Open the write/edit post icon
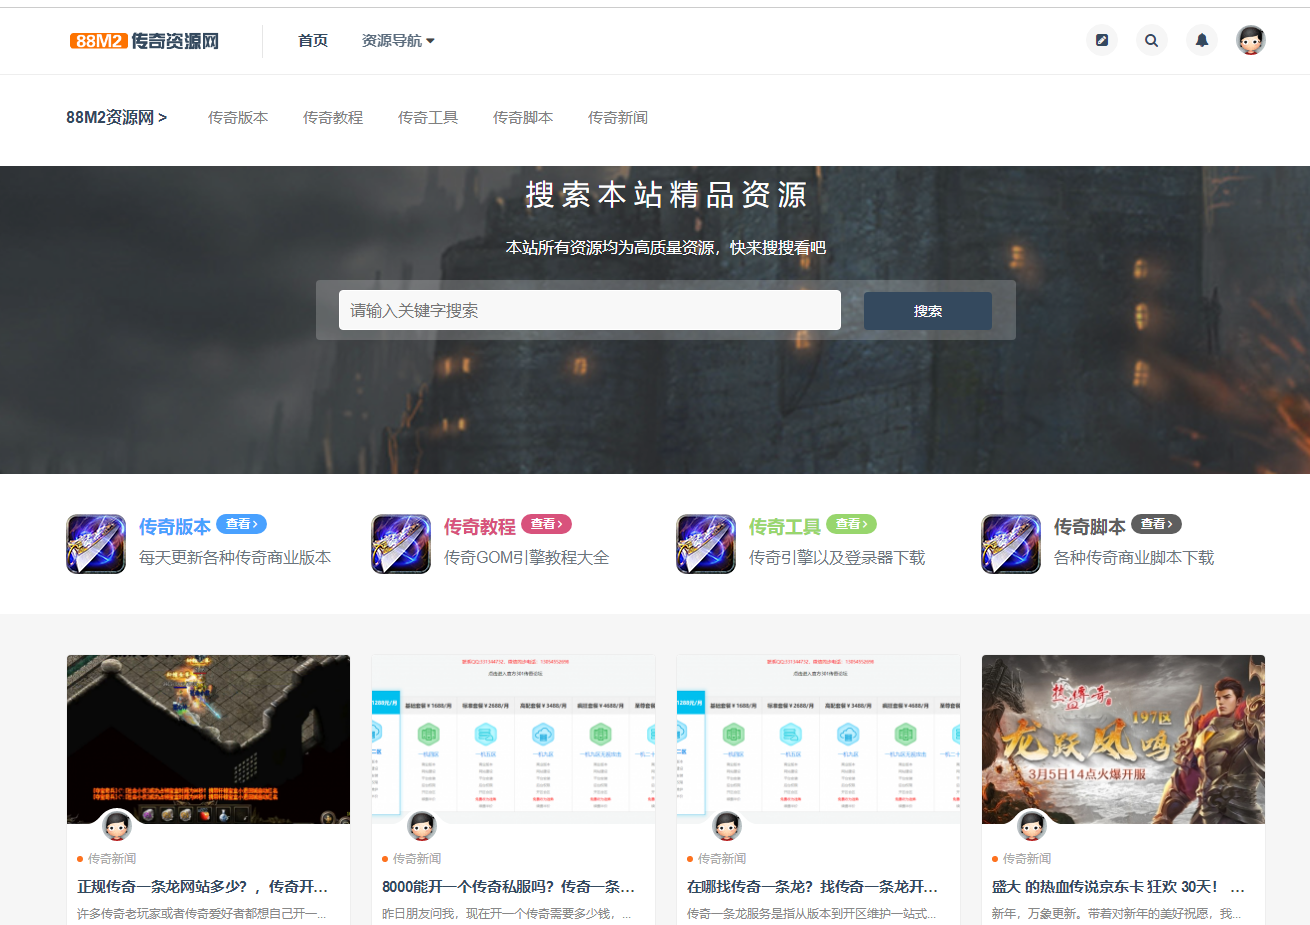The width and height of the screenshot is (1310, 925). [x=1102, y=40]
